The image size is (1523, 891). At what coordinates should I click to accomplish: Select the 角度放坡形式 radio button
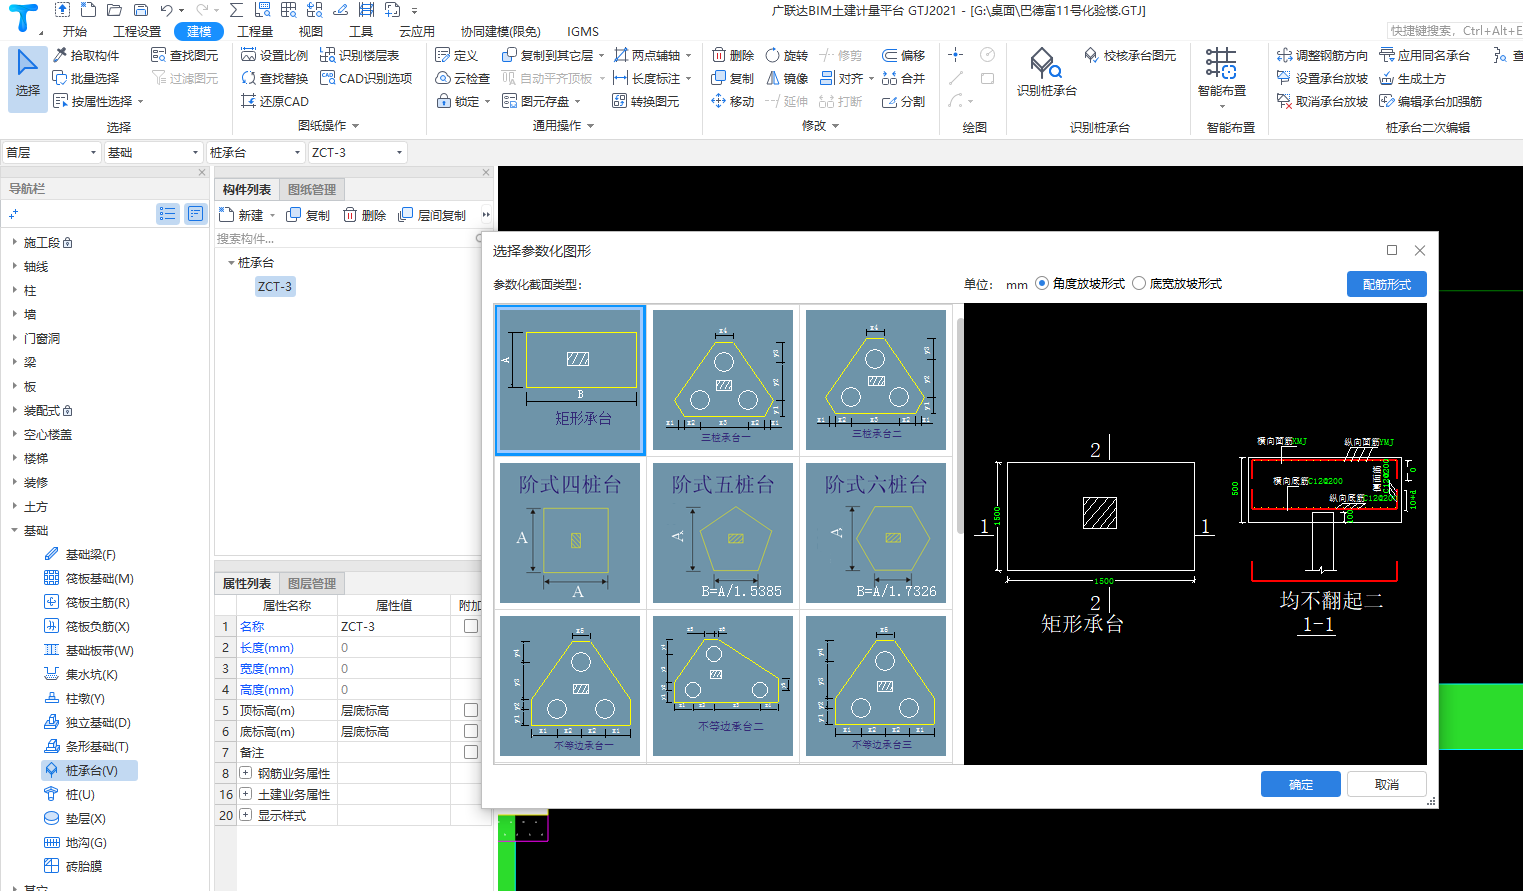point(1042,284)
